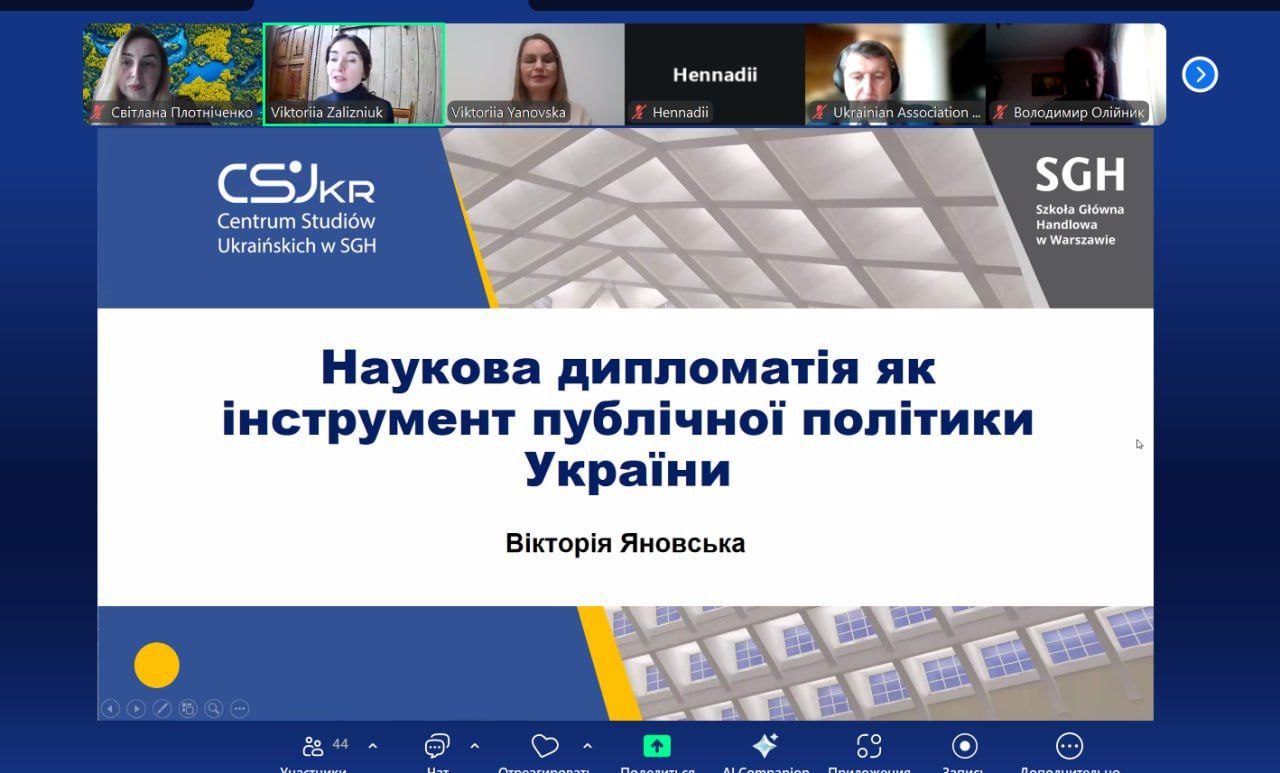The width and height of the screenshot is (1280, 773).
Task: Select Ukrainian Association video tile
Action: tap(895, 74)
